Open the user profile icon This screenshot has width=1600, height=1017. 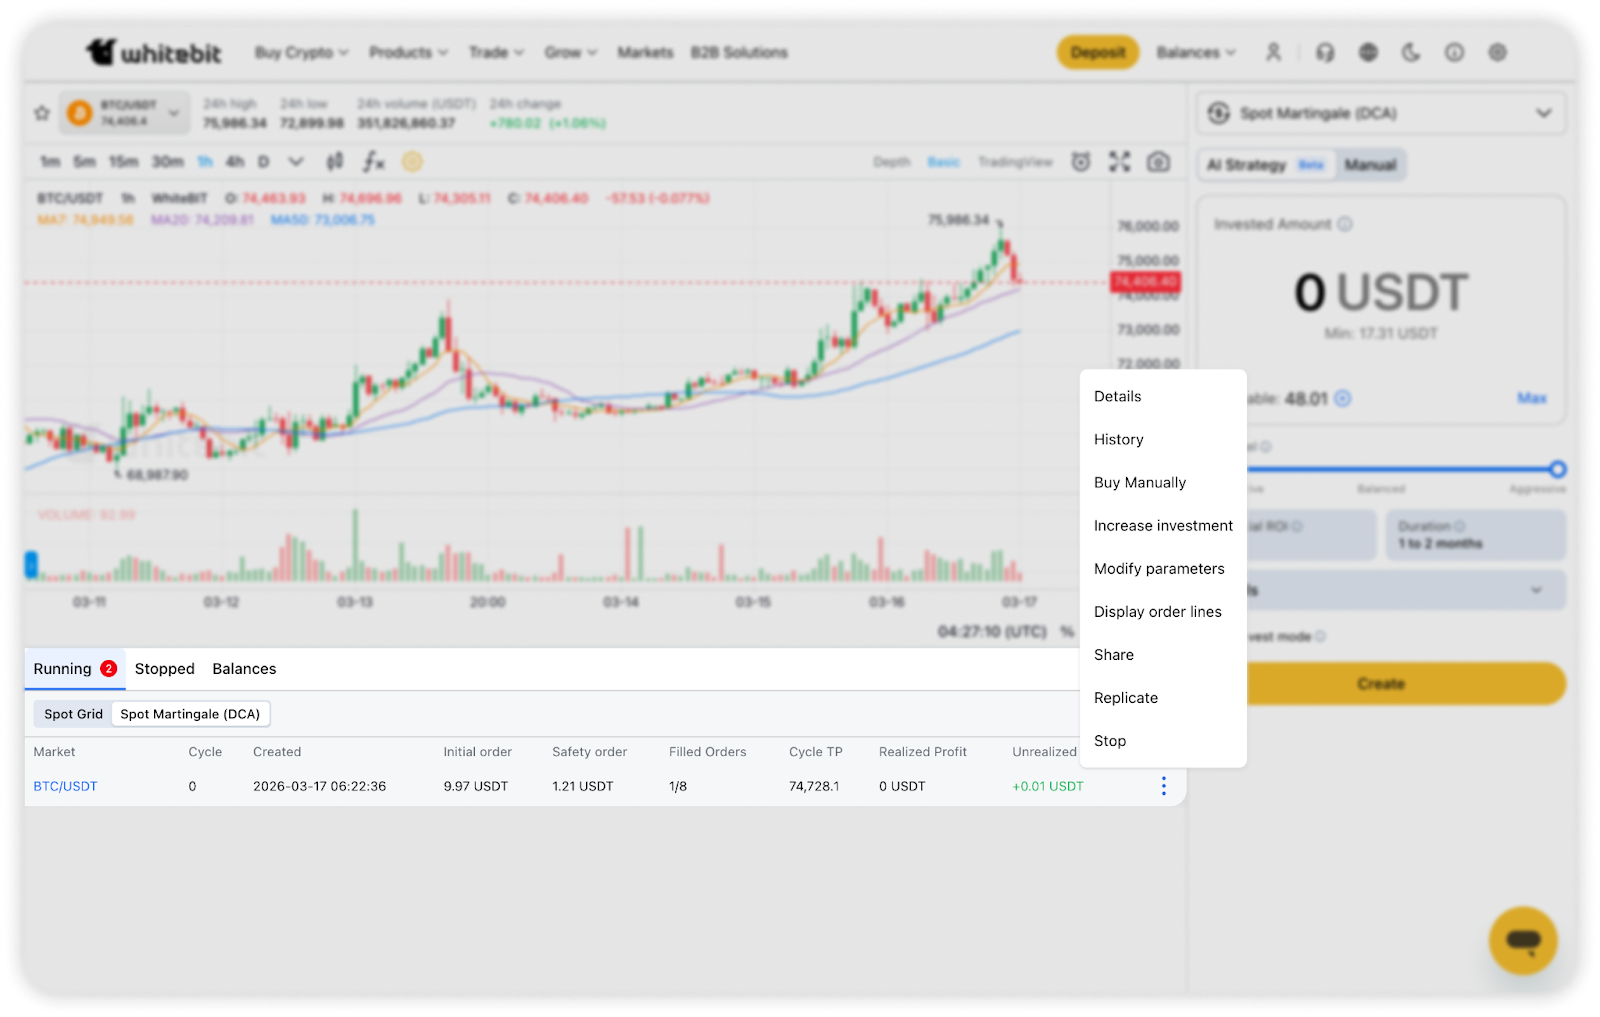click(1273, 53)
